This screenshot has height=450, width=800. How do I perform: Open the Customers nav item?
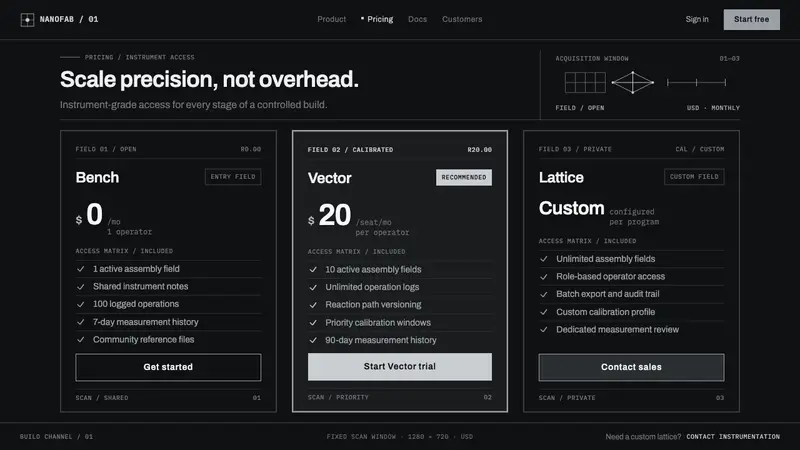(x=462, y=19)
